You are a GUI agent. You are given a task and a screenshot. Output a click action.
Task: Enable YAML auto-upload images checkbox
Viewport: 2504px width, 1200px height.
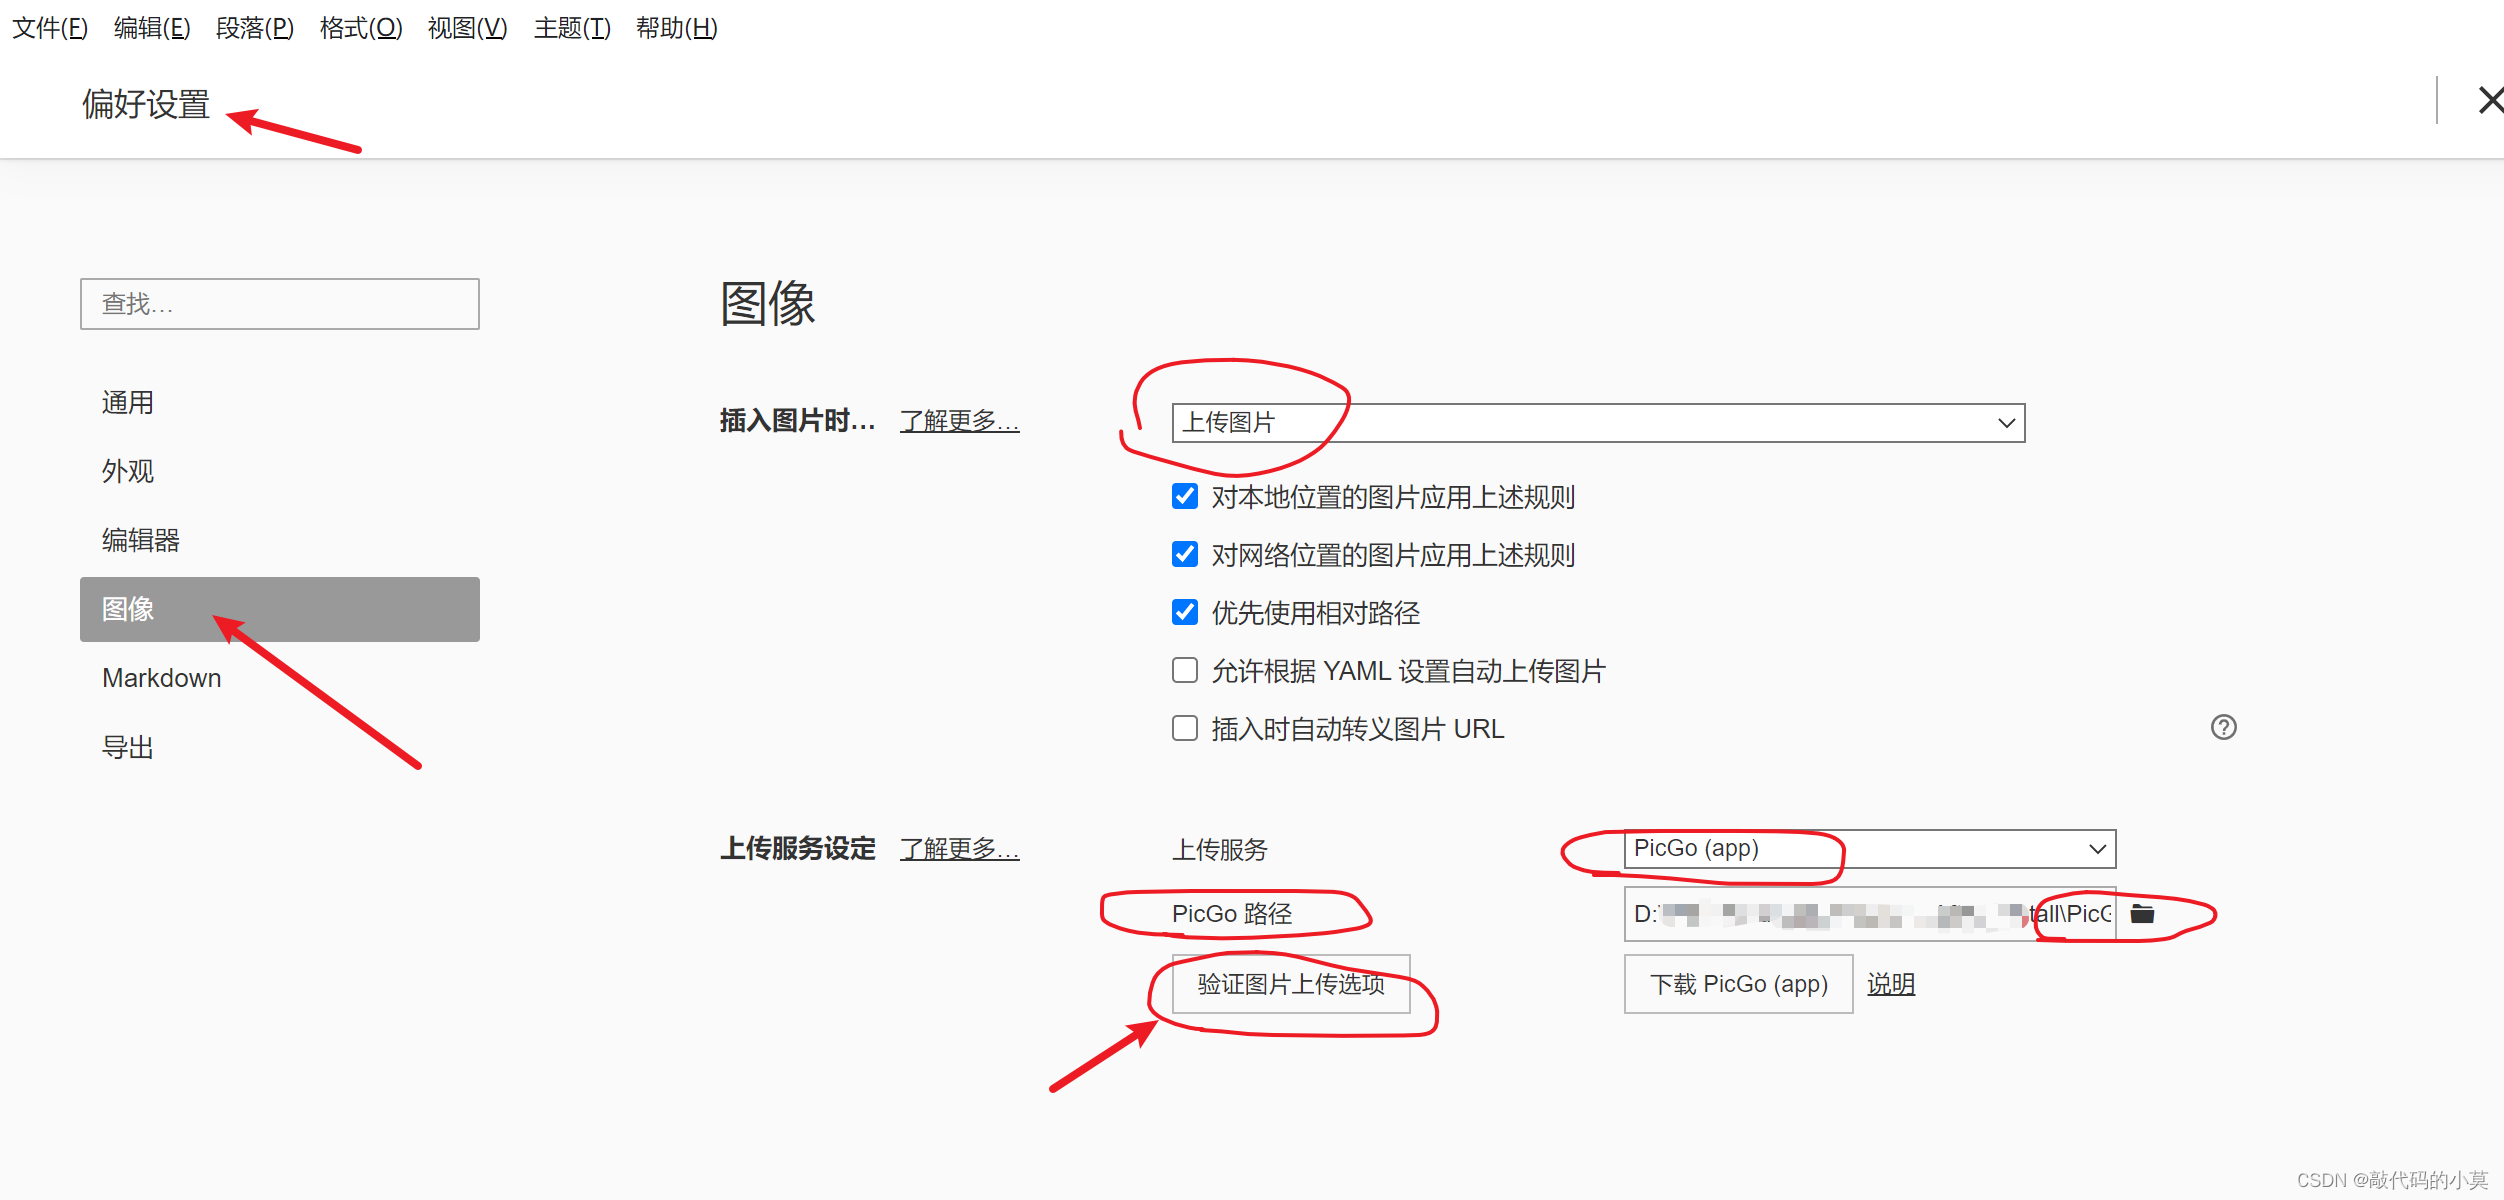1185,670
